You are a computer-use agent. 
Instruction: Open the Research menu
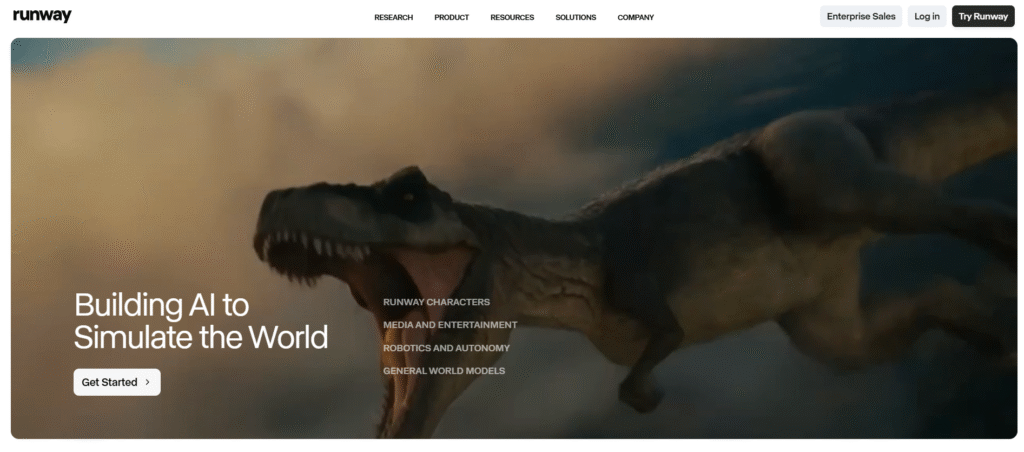coord(393,17)
